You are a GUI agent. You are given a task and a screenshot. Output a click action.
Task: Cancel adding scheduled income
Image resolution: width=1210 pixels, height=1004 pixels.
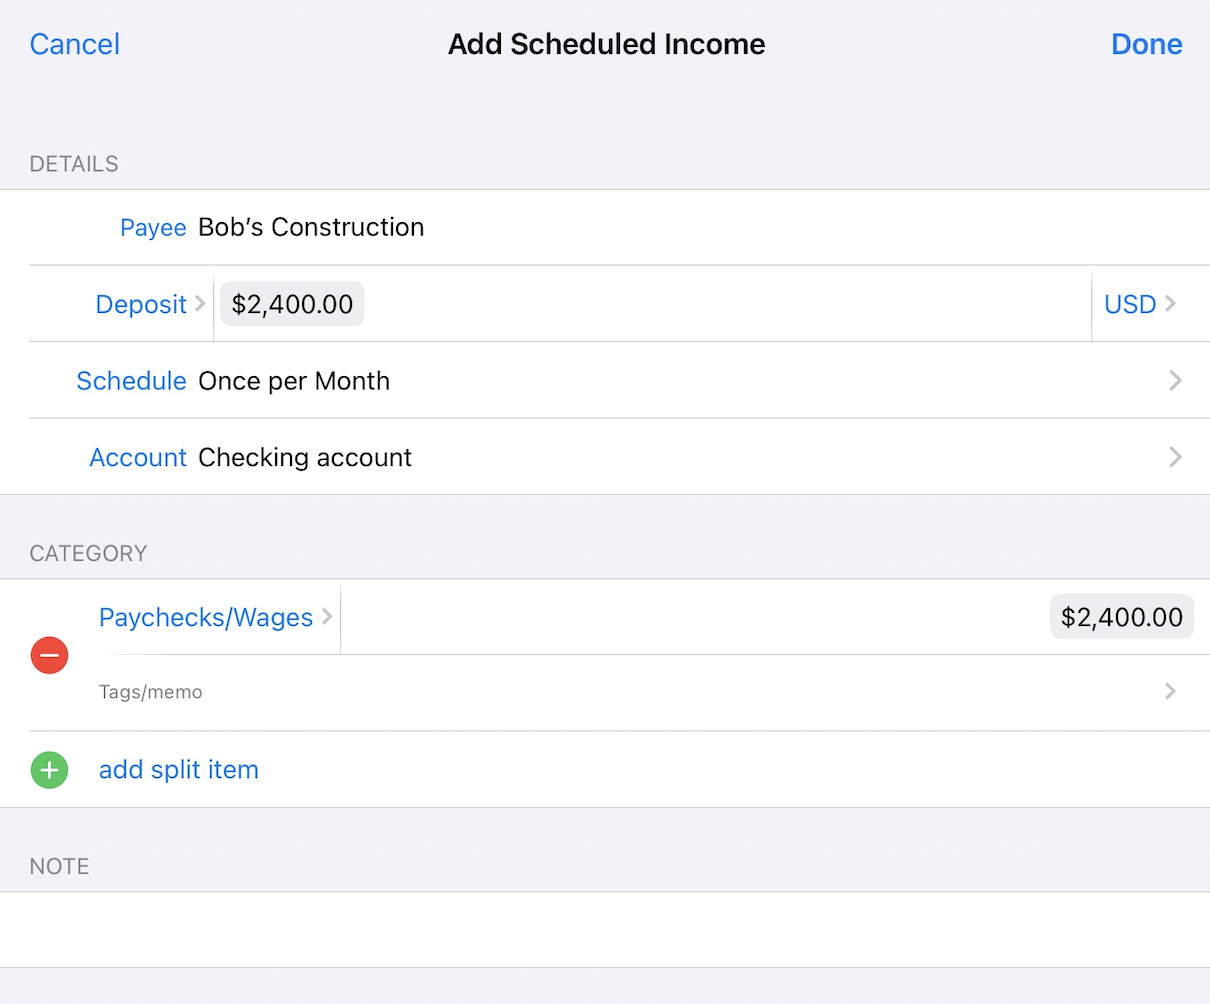pos(75,44)
